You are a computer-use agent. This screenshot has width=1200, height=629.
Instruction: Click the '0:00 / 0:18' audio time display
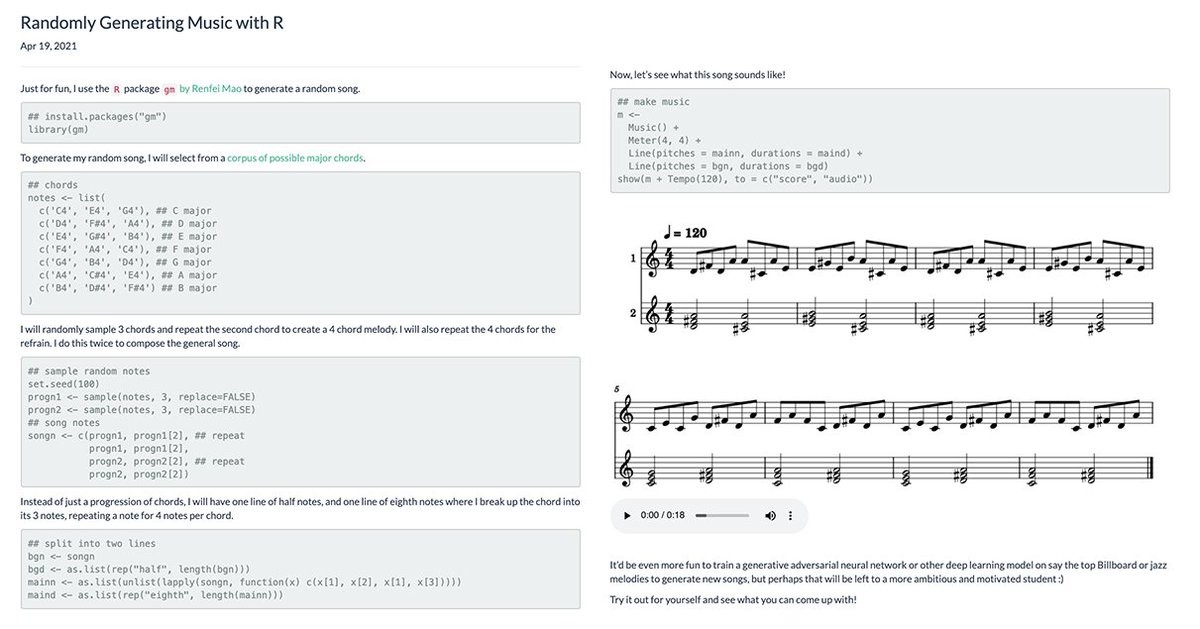point(661,516)
